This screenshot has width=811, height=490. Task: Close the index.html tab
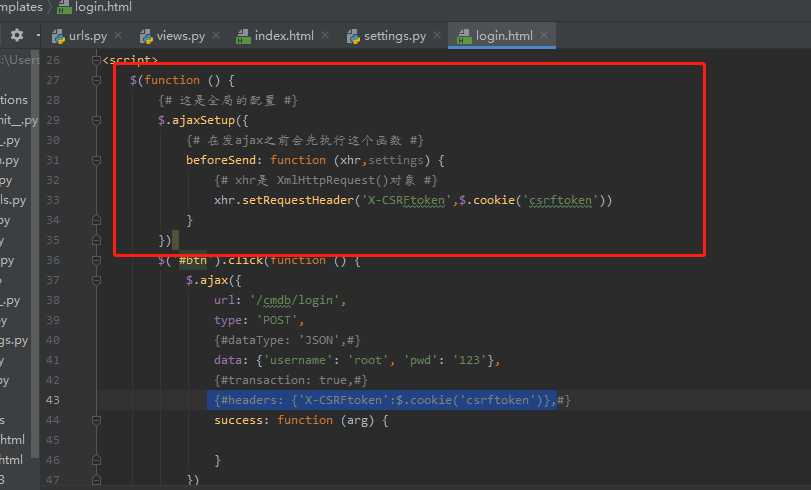(325, 35)
